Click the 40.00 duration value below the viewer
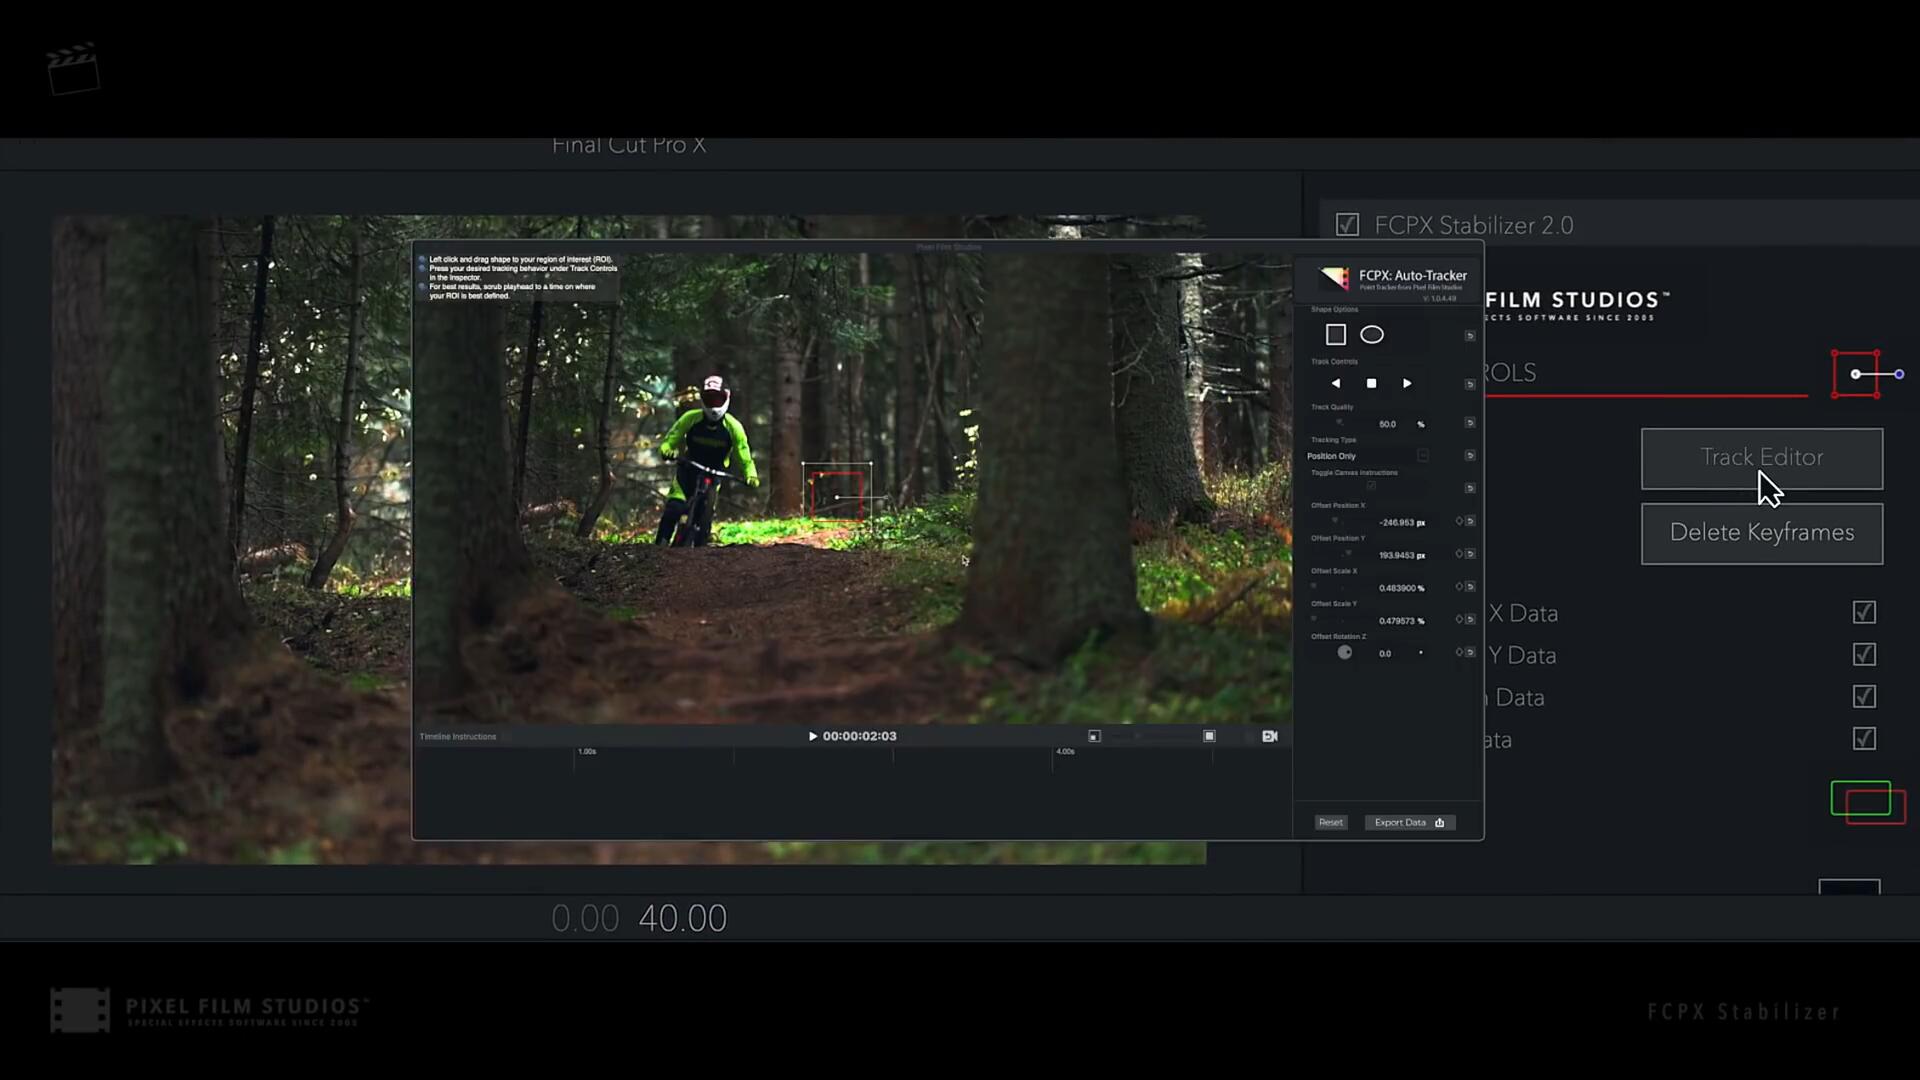Viewport: 1920px width, 1080px height. (683, 918)
